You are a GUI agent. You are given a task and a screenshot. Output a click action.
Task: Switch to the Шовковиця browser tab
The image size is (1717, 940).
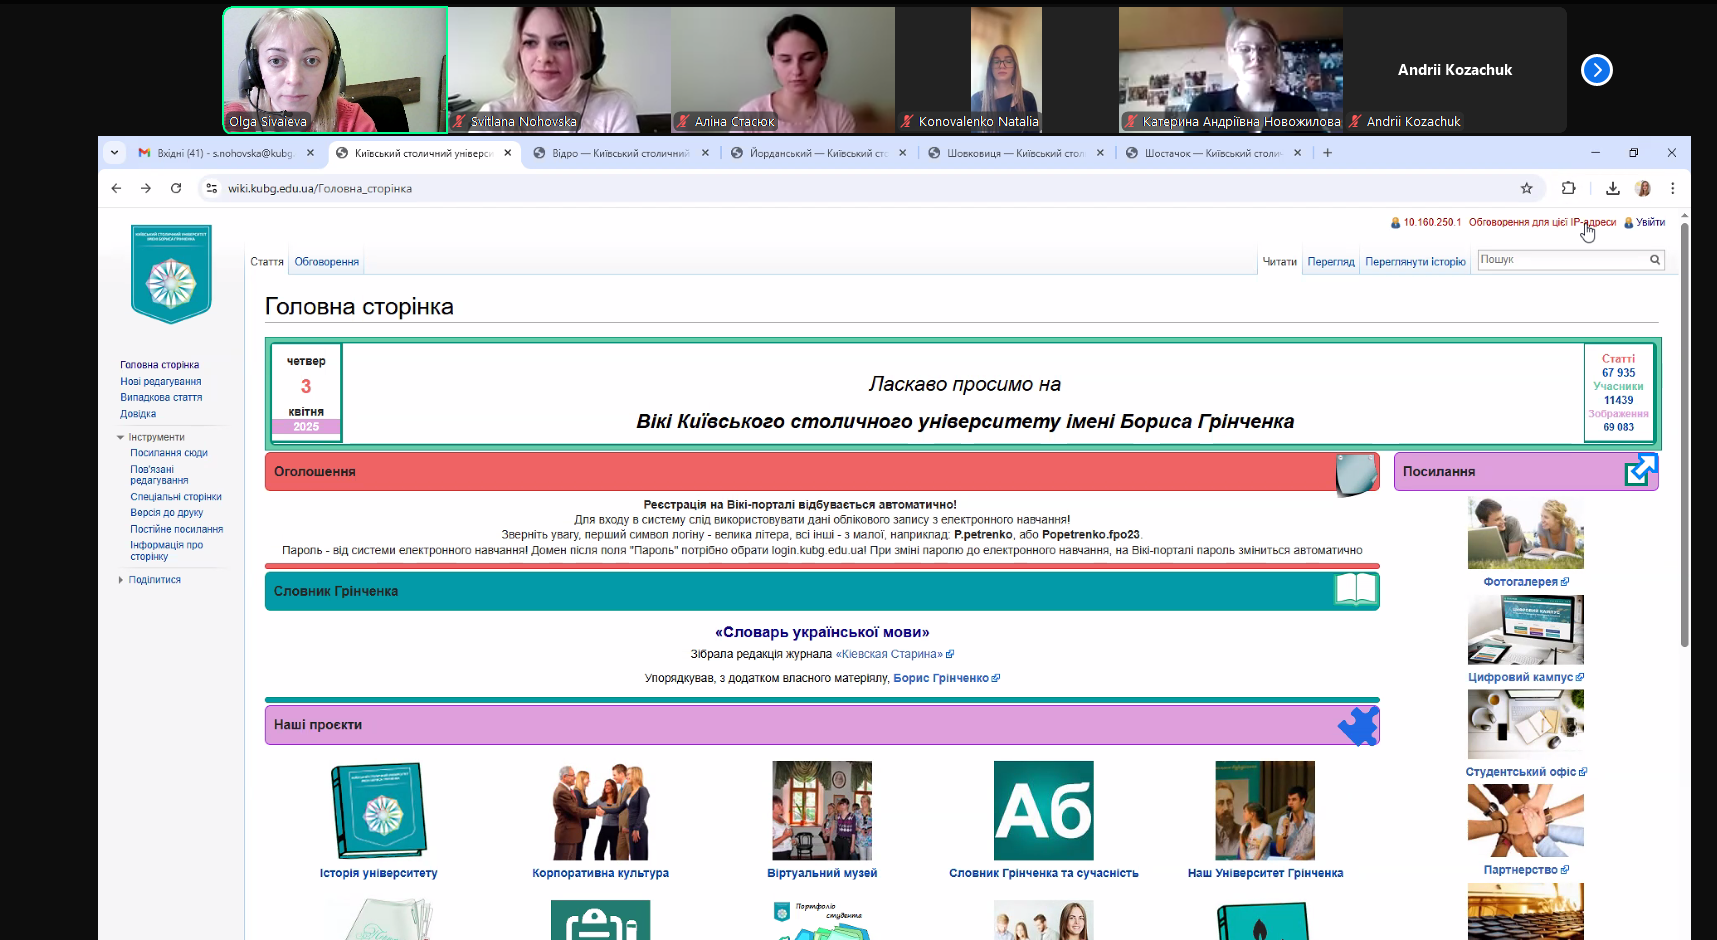point(1015,153)
